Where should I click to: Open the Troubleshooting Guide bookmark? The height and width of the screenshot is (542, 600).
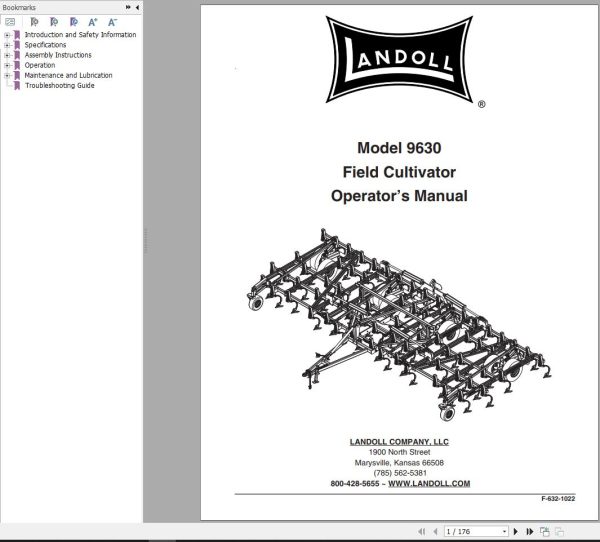click(60, 86)
